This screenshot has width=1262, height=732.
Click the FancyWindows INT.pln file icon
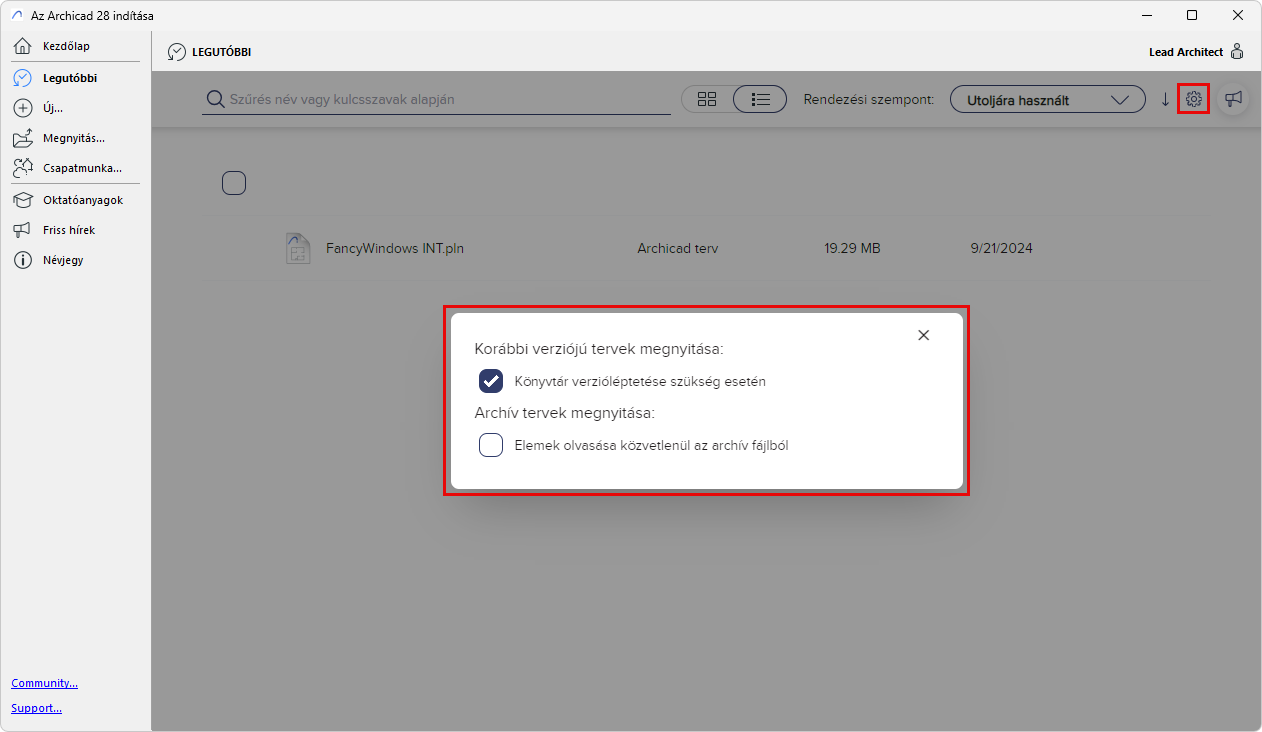pyautogui.click(x=298, y=248)
